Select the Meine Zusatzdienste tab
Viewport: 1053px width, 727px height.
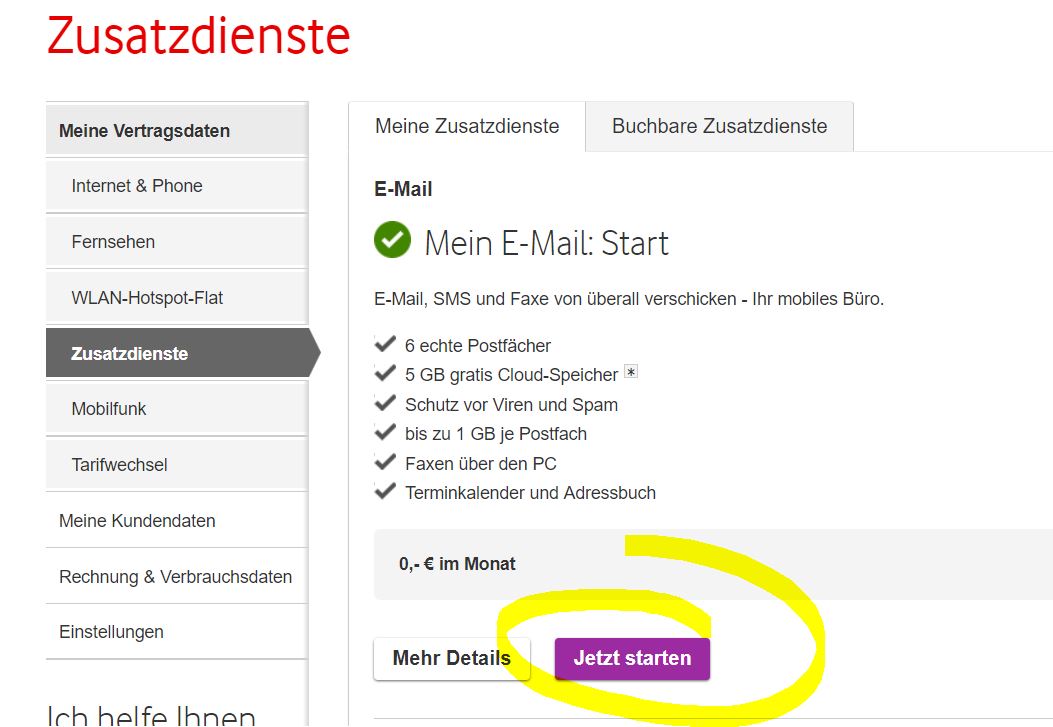[x=467, y=126]
